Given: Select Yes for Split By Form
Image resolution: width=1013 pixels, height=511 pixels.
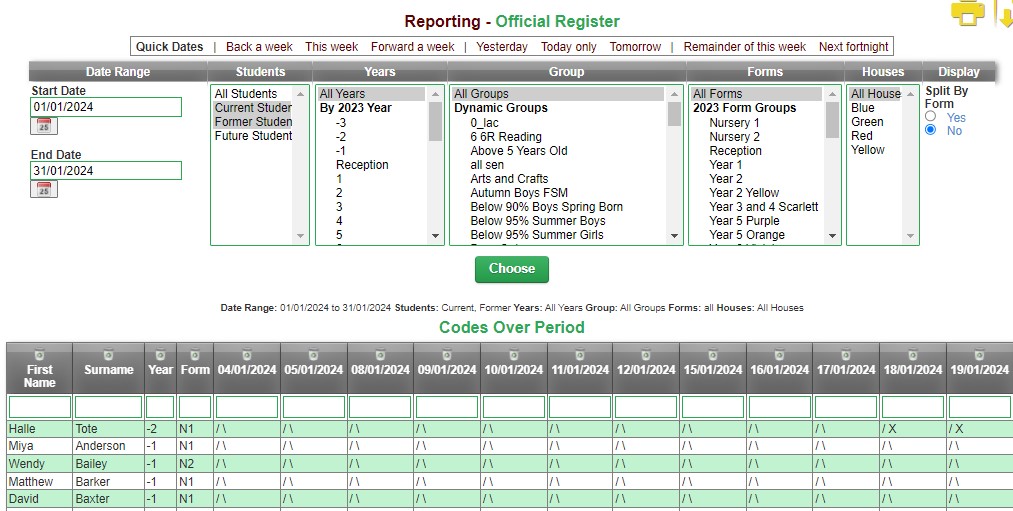Looking at the screenshot, I should pos(930,116).
